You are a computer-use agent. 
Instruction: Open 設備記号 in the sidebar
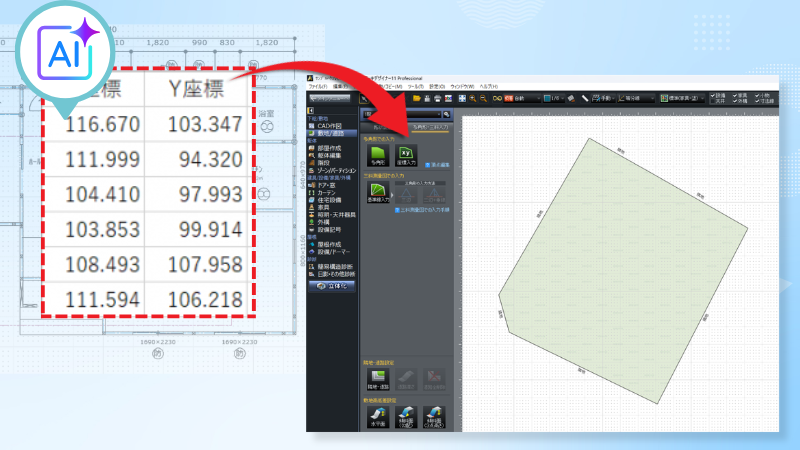[x=329, y=230]
